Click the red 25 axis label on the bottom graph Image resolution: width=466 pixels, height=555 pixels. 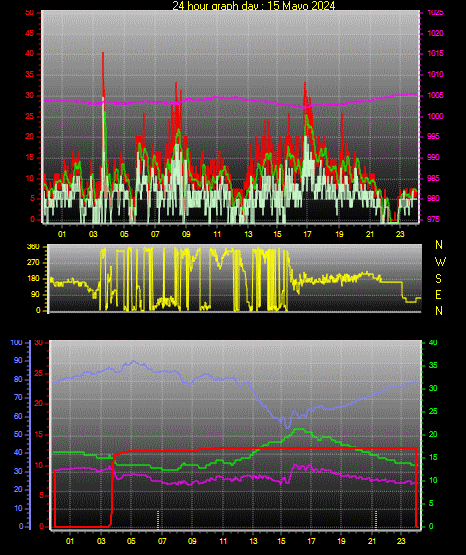[39, 373]
